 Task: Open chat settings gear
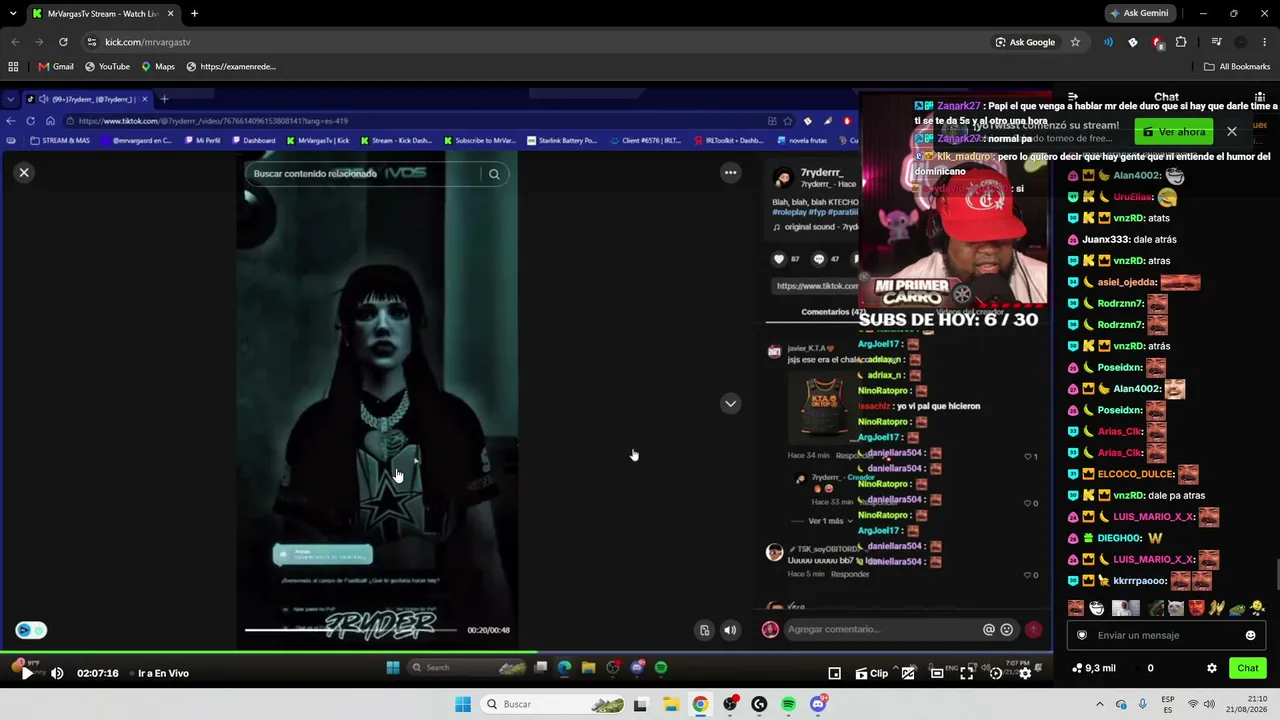(x=1212, y=668)
